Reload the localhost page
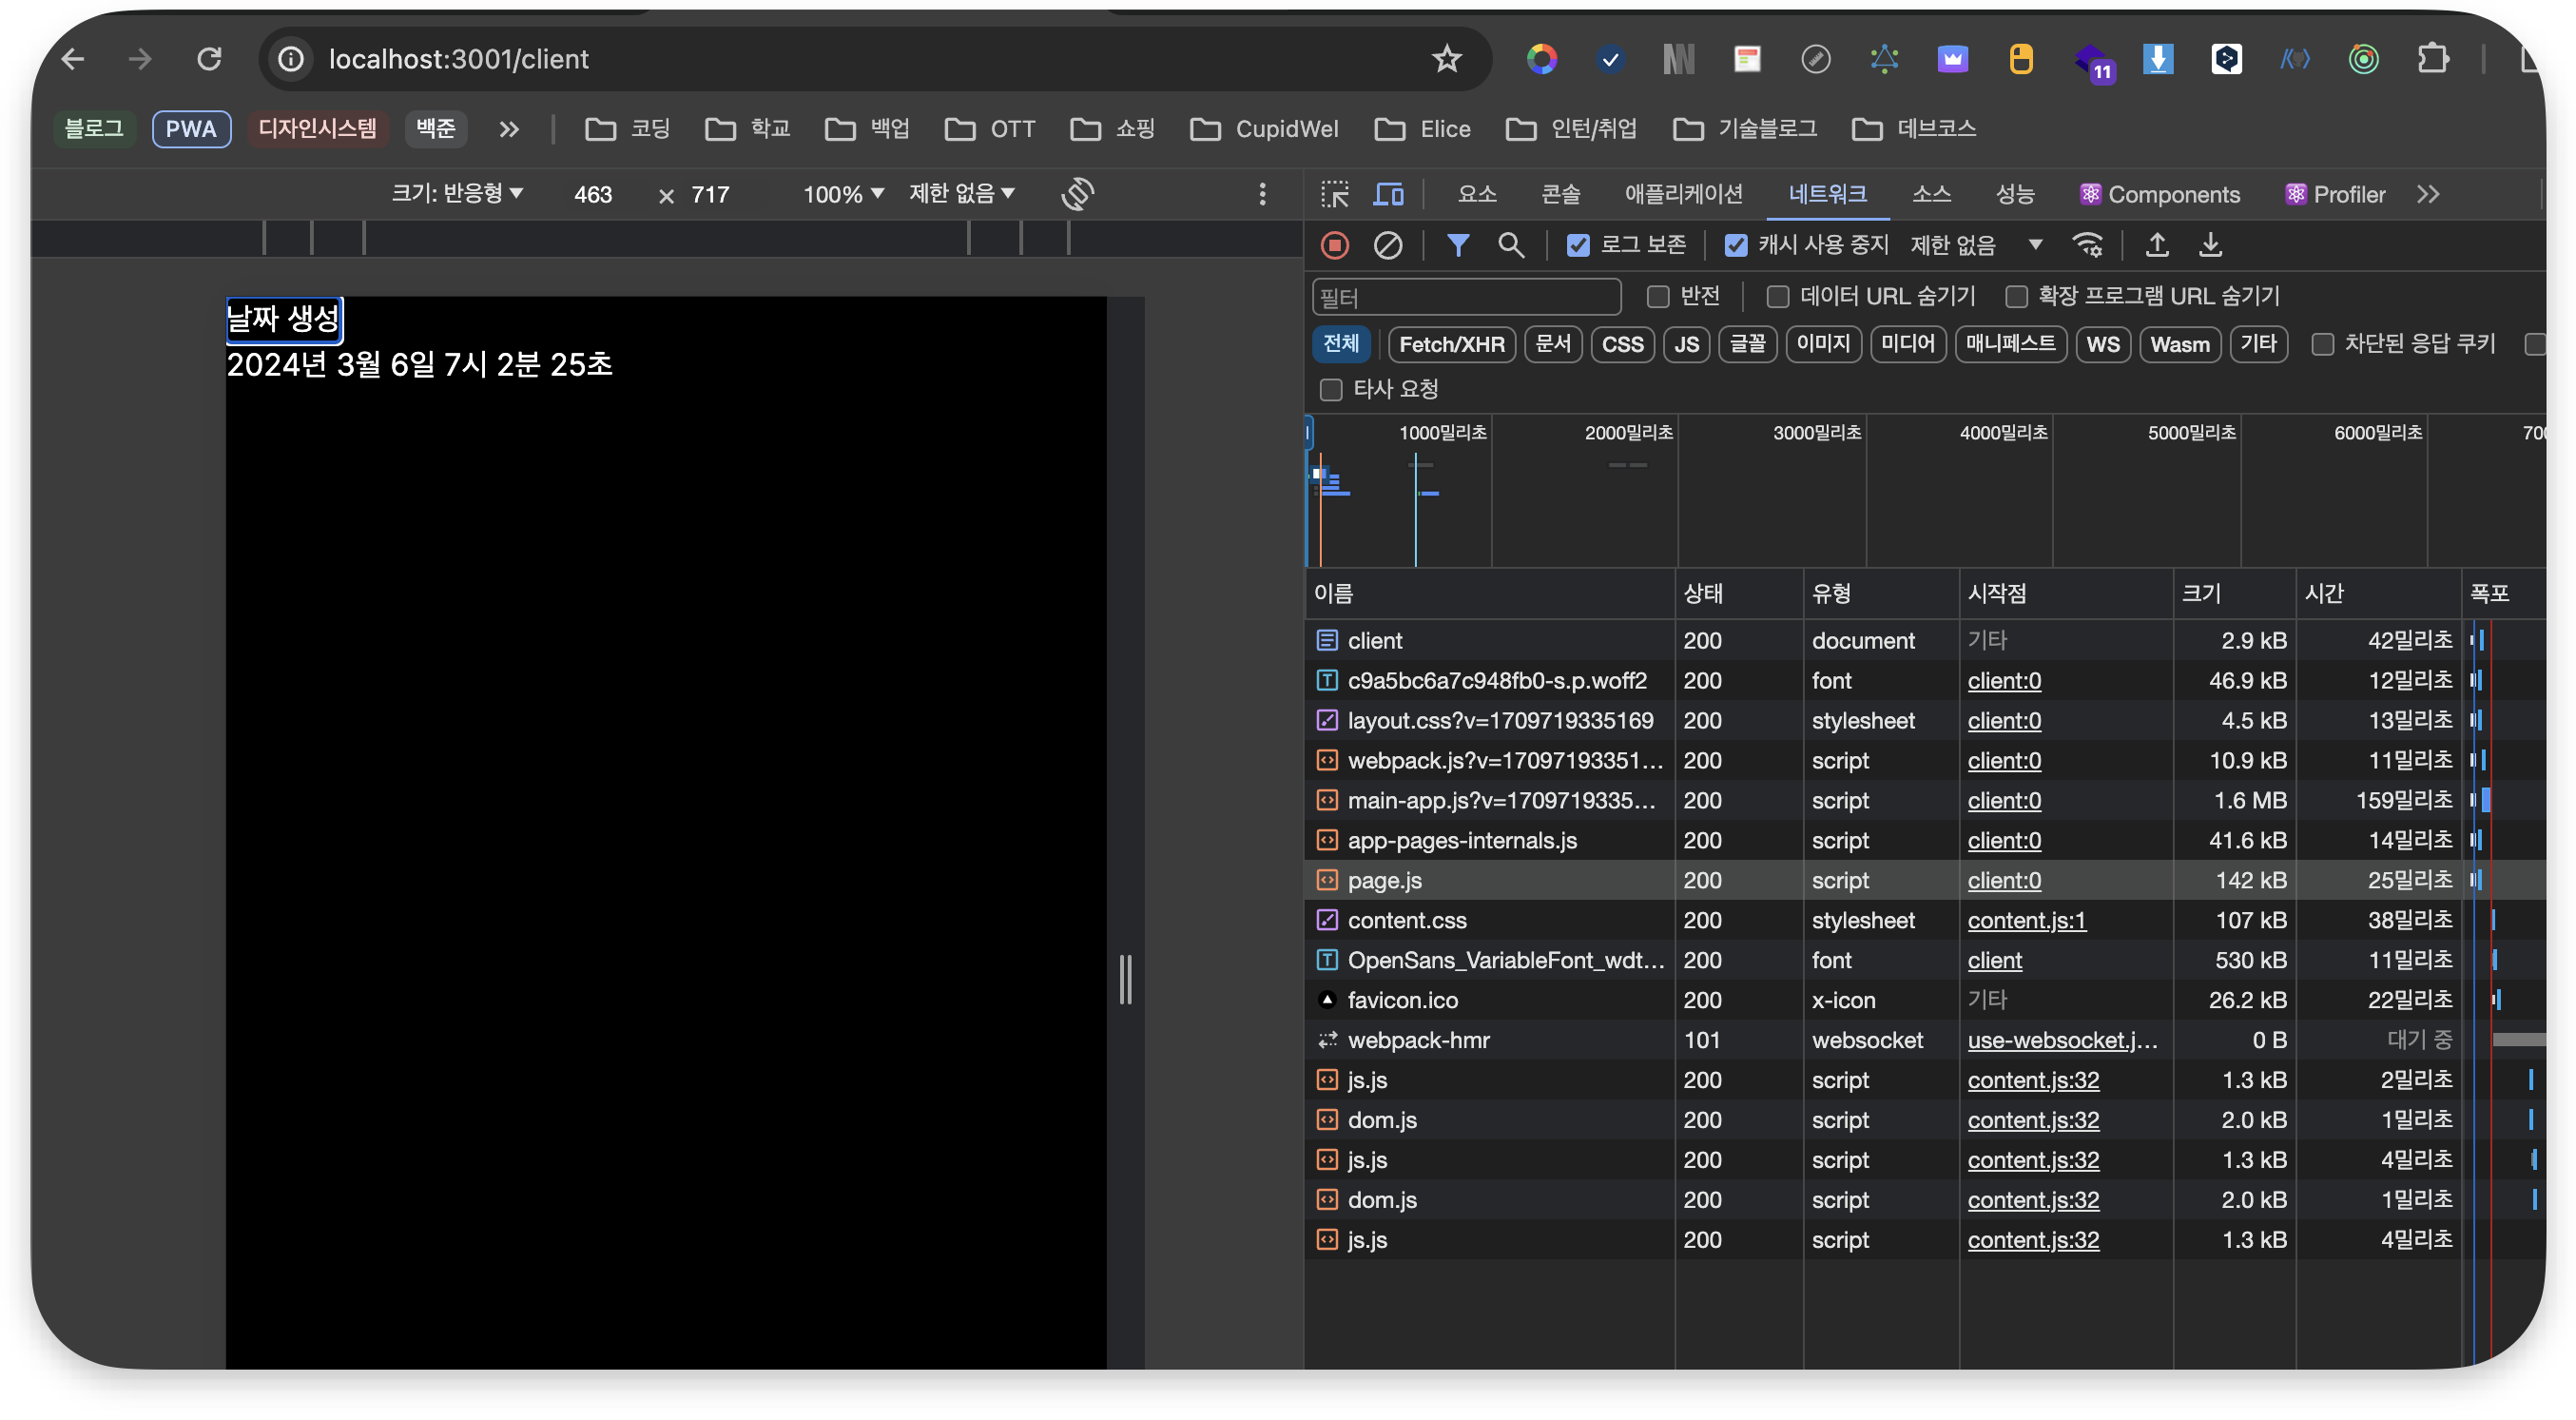Image resolution: width=2576 pixels, height=1420 pixels. 209,59
